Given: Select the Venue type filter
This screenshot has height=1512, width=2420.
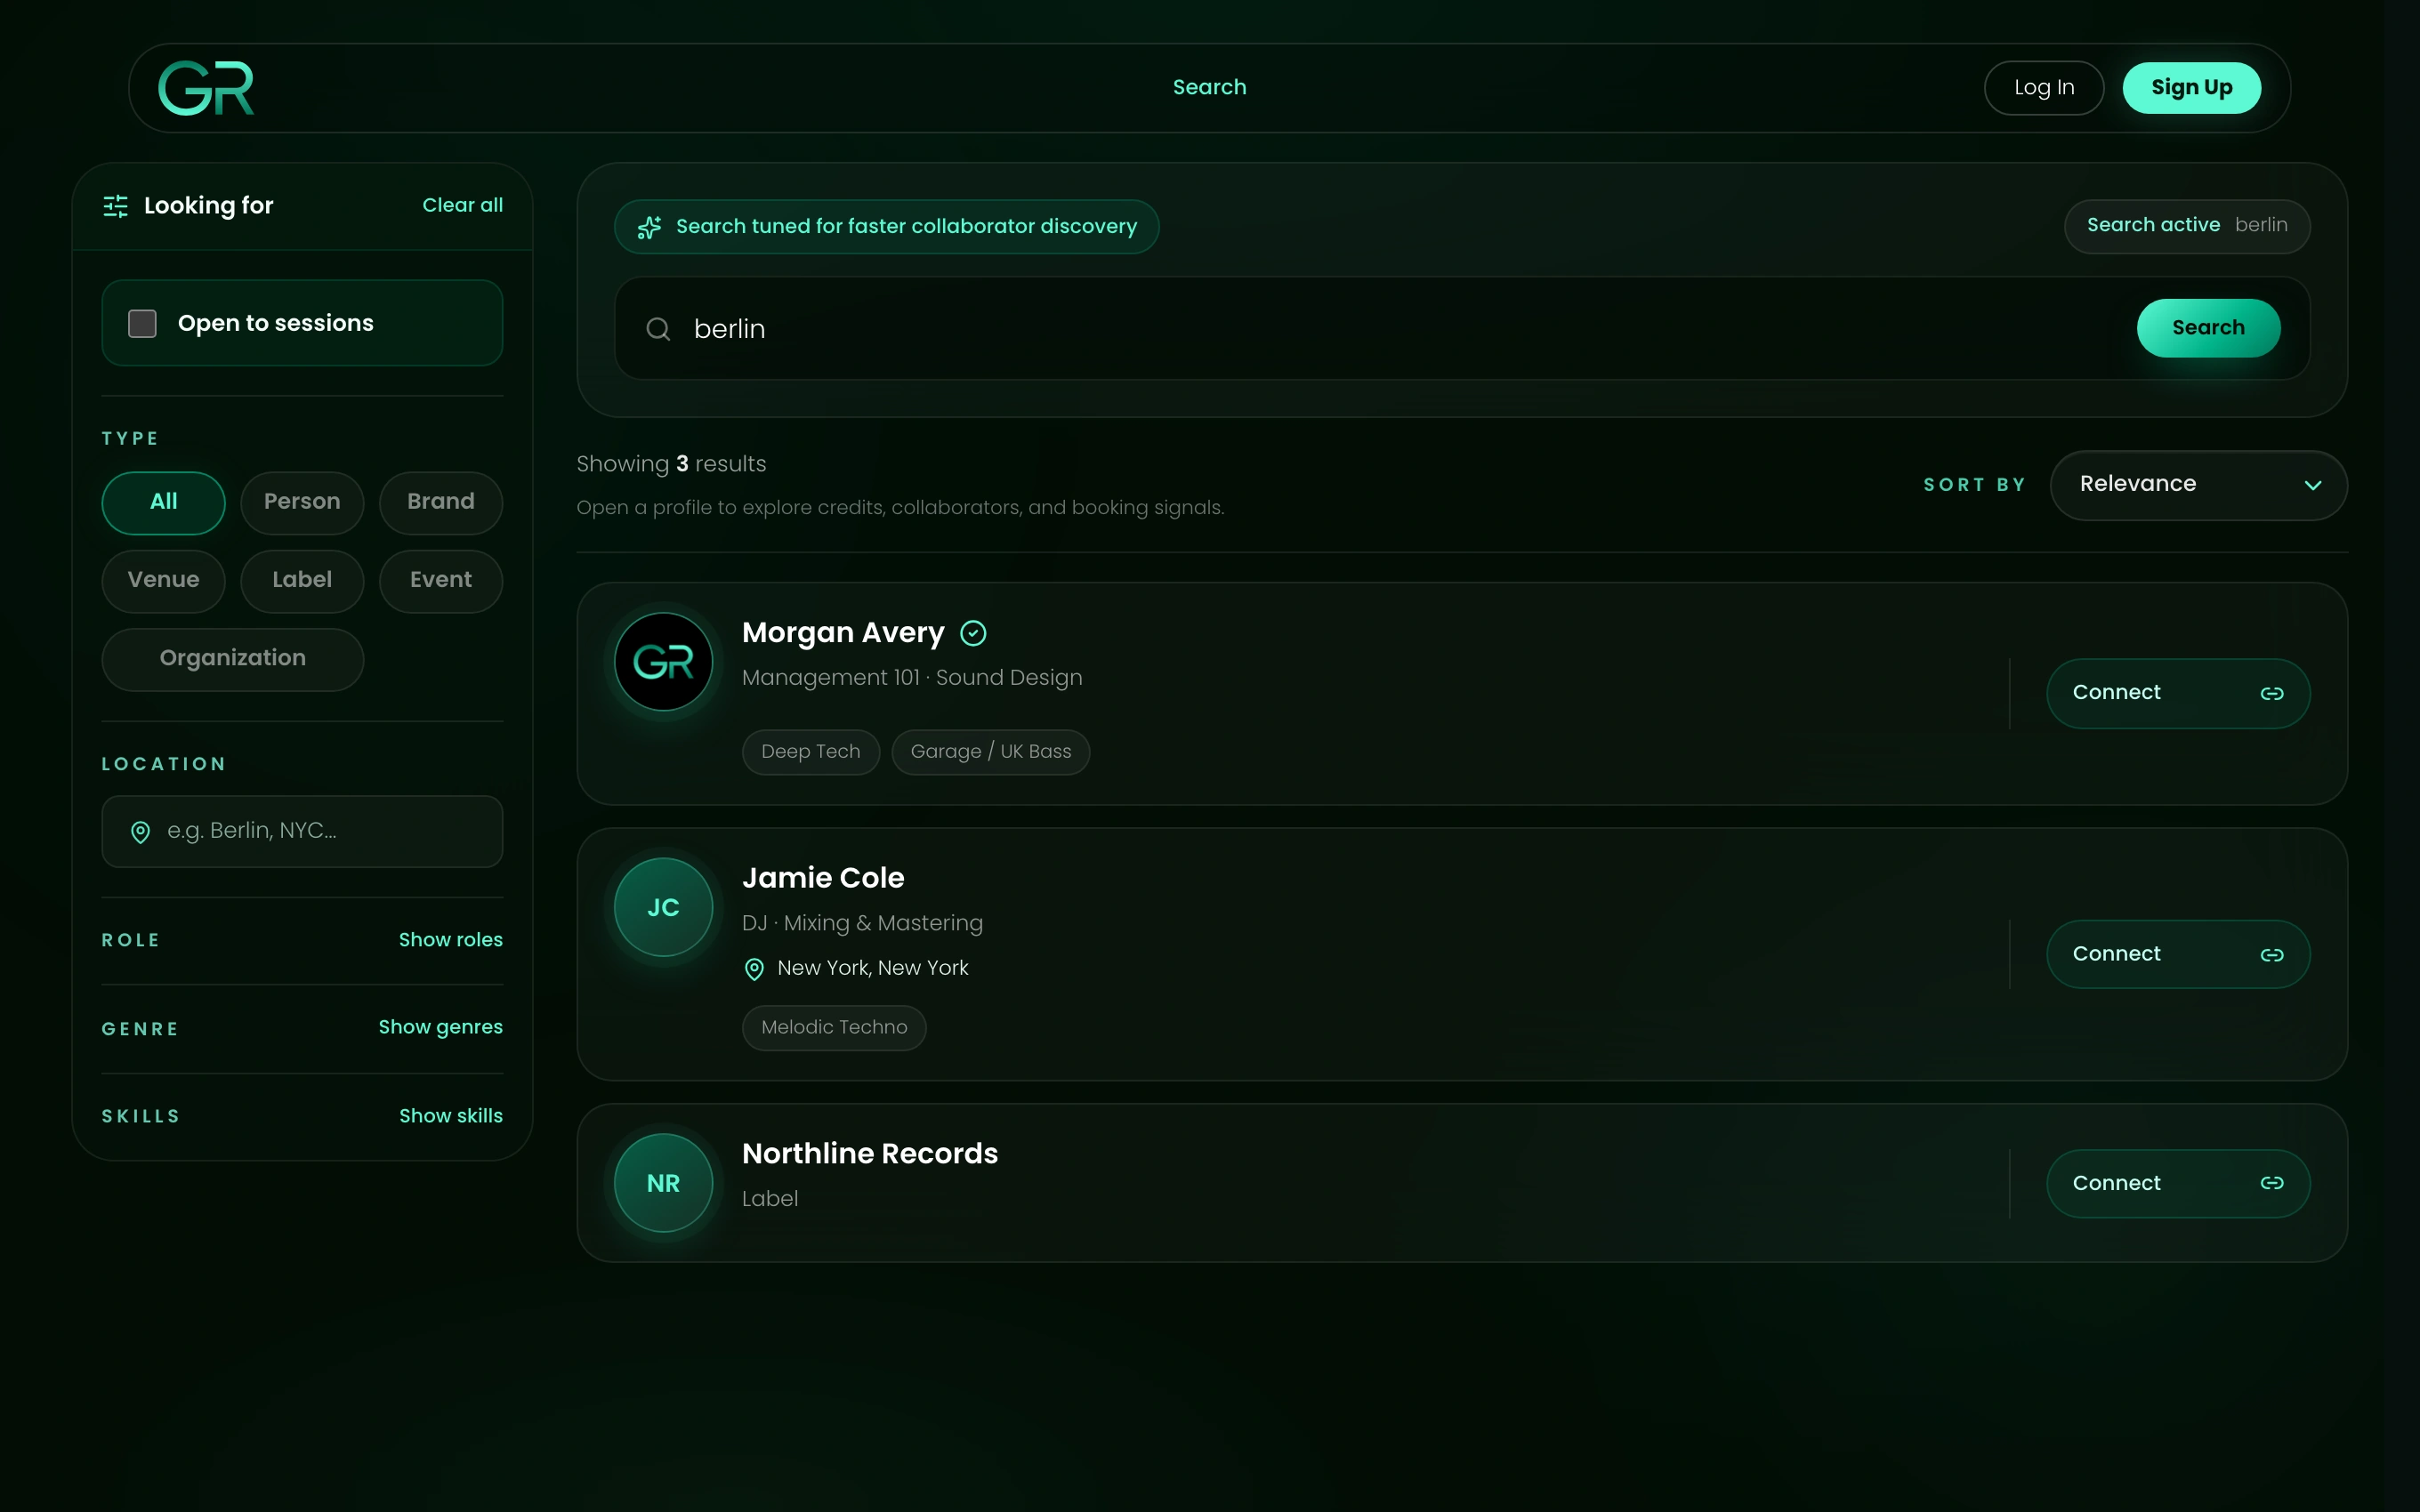Looking at the screenshot, I should (x=164, y=580).
